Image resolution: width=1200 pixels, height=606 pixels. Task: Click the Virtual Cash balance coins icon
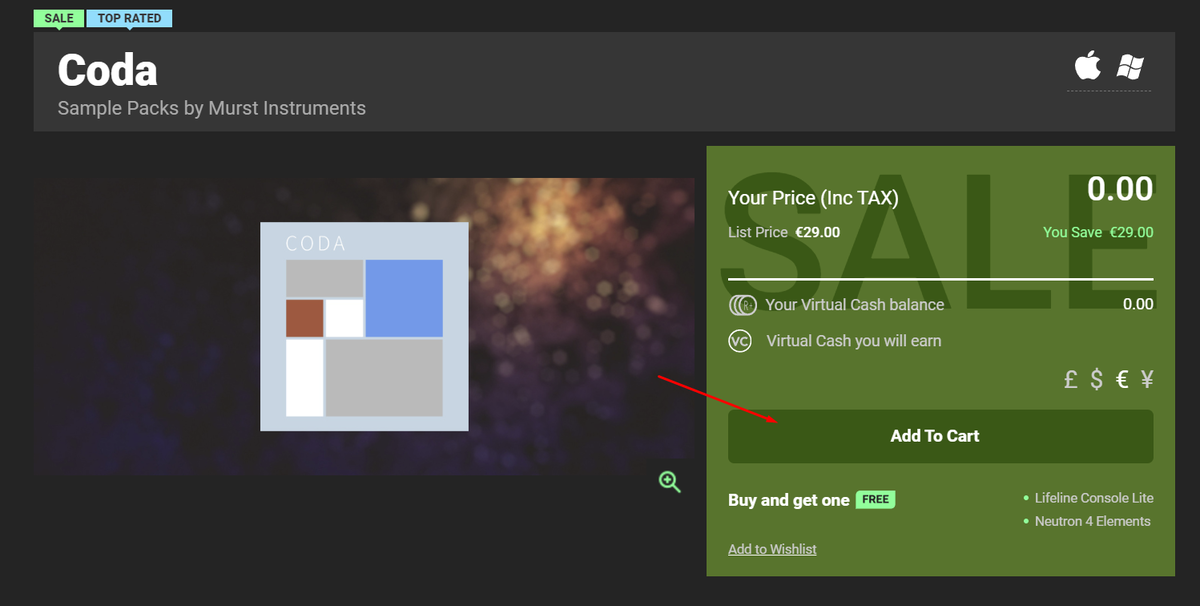pos(742,304)
